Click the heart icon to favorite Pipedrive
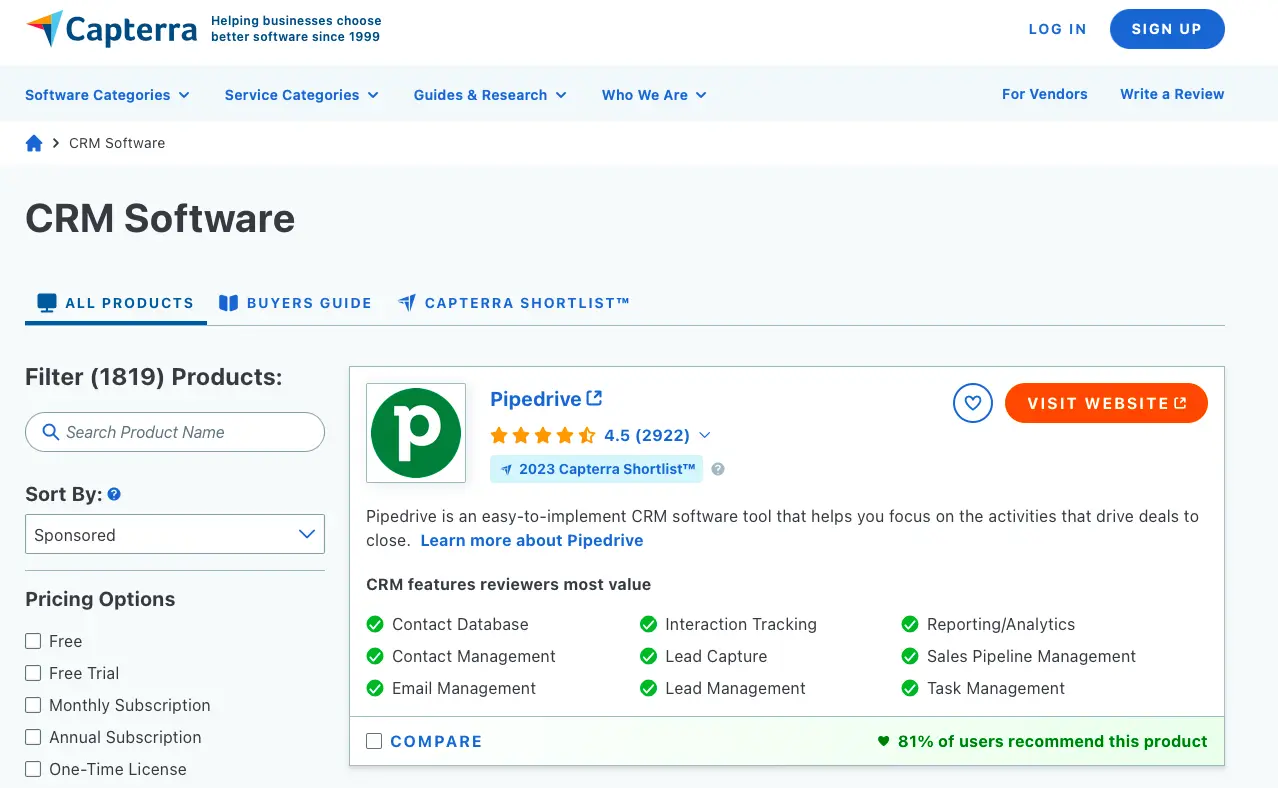This screenshot has height=788, width=1278. click(972, 402)
